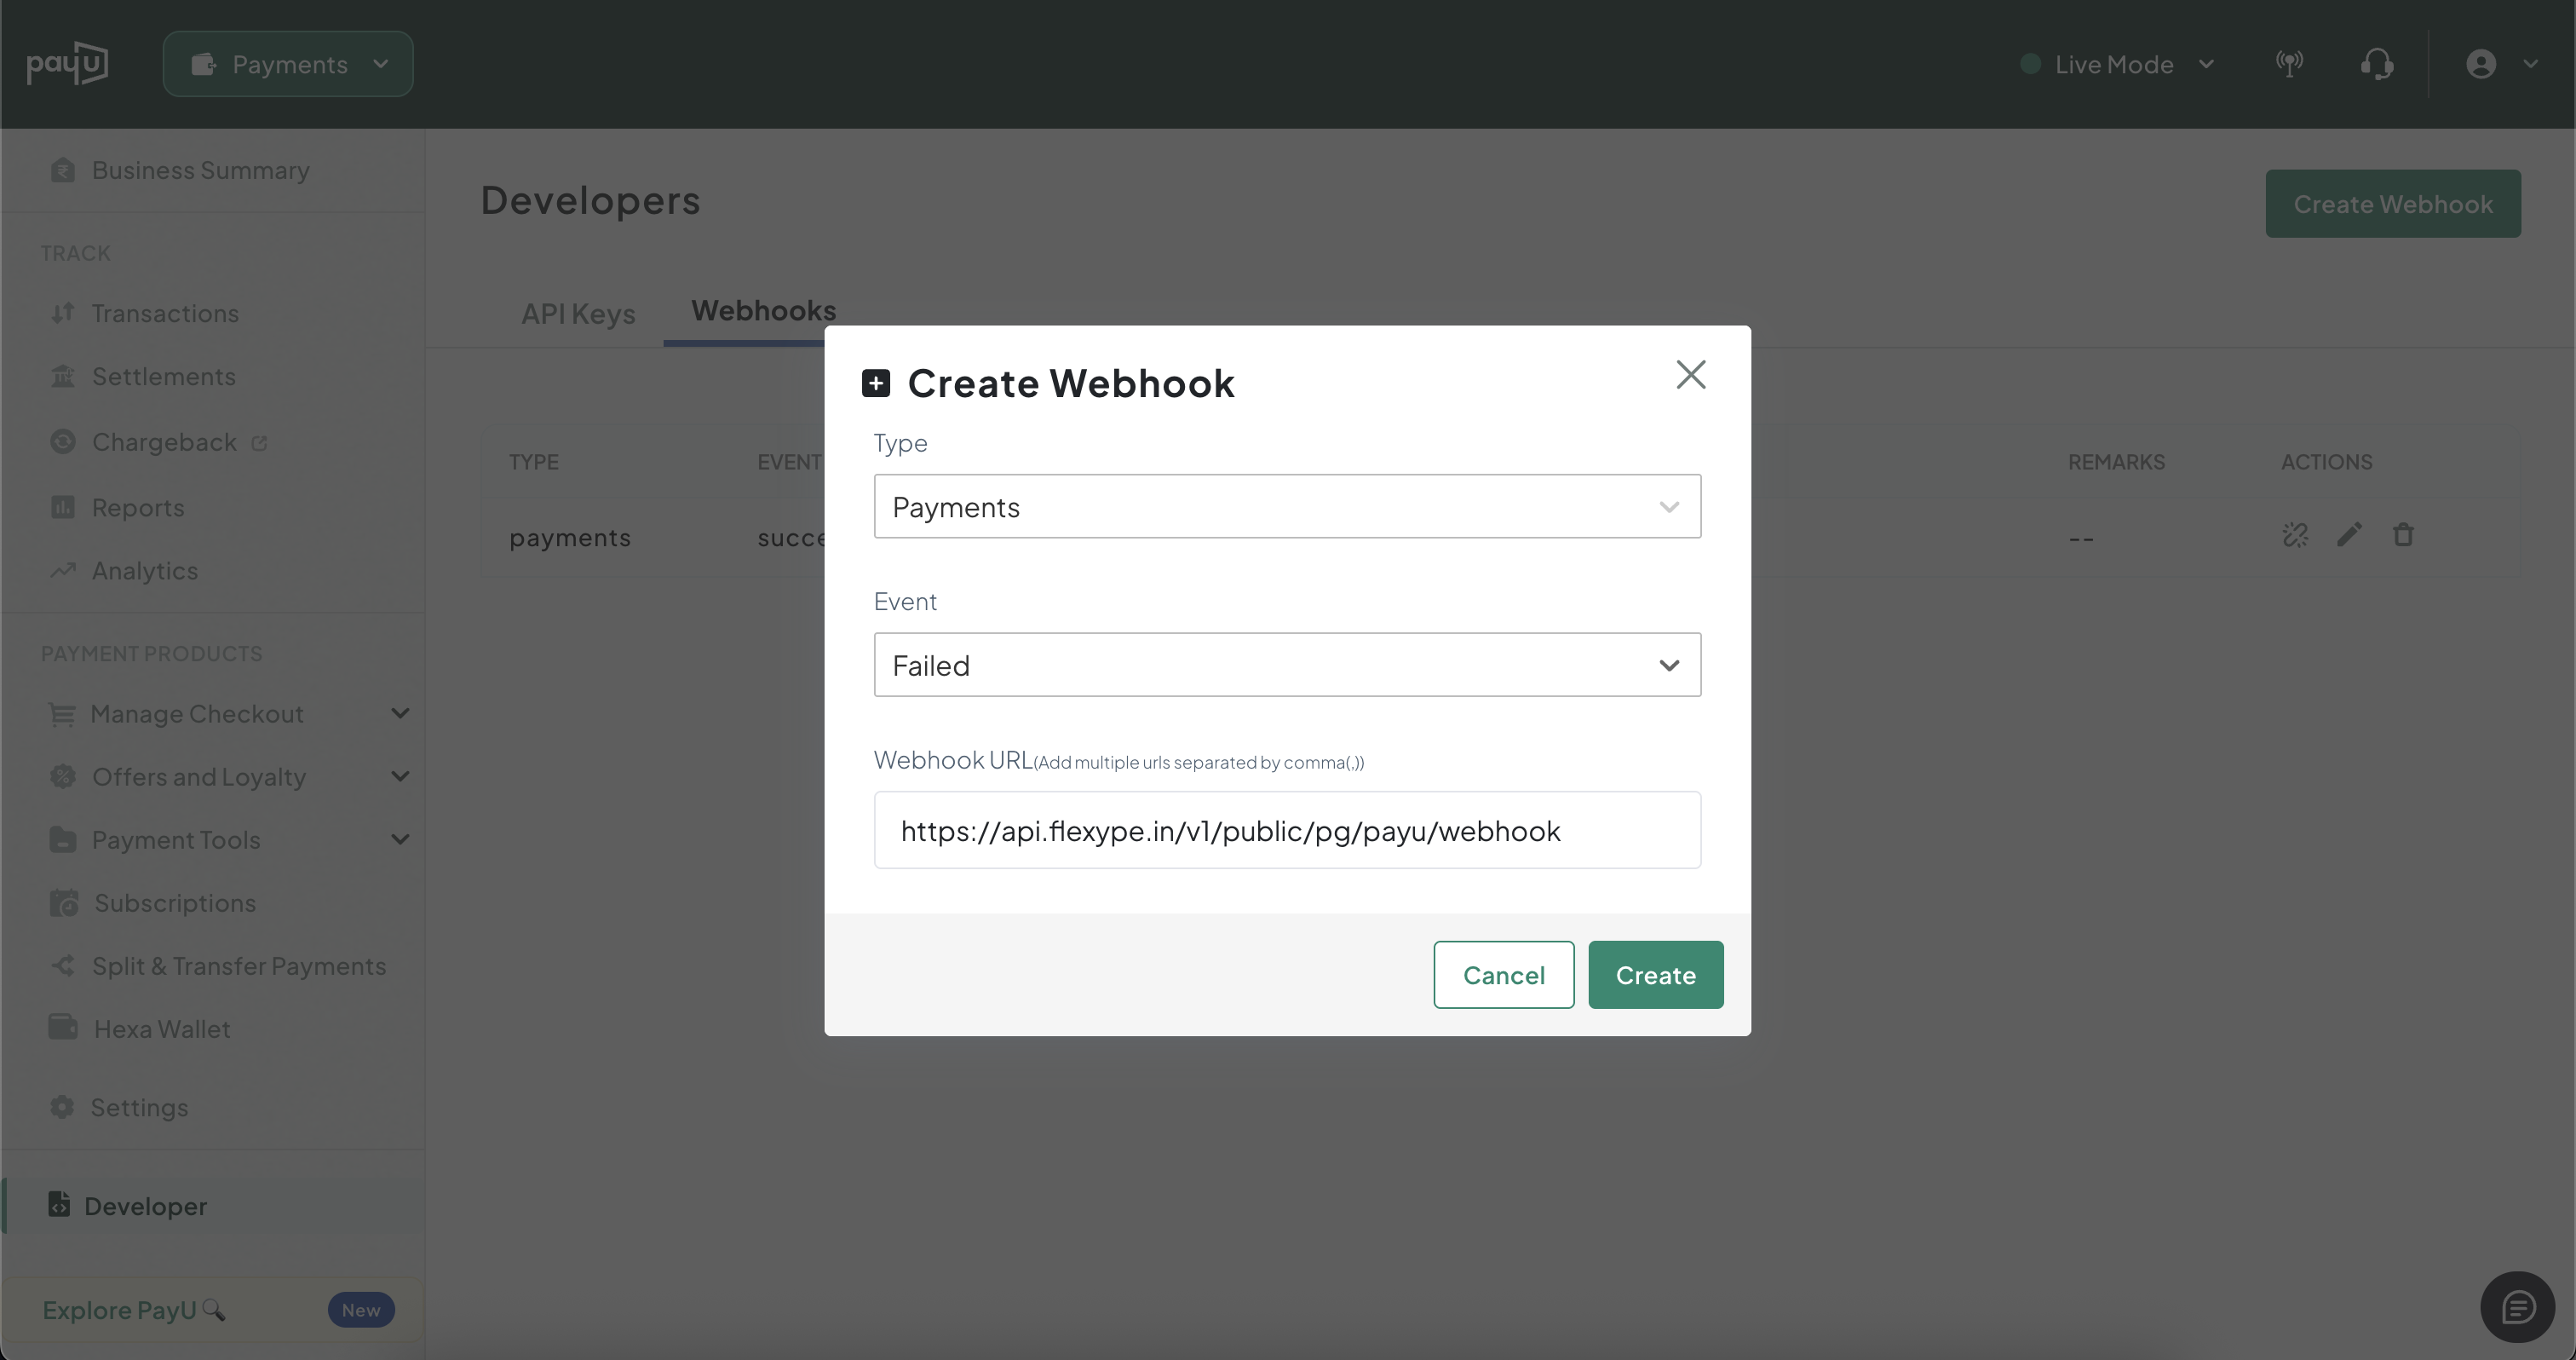Screen dimensions: 2576x1360
Task: Close the Create Webhook dialog
Action: [x=1690, y=375]
